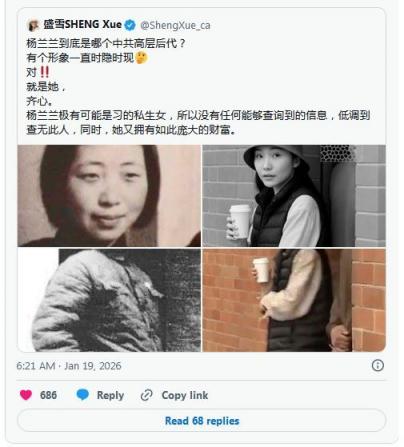Screen dimensions: 404x447
Task: Click the circled info icon
Action: (x=378, y=366)
